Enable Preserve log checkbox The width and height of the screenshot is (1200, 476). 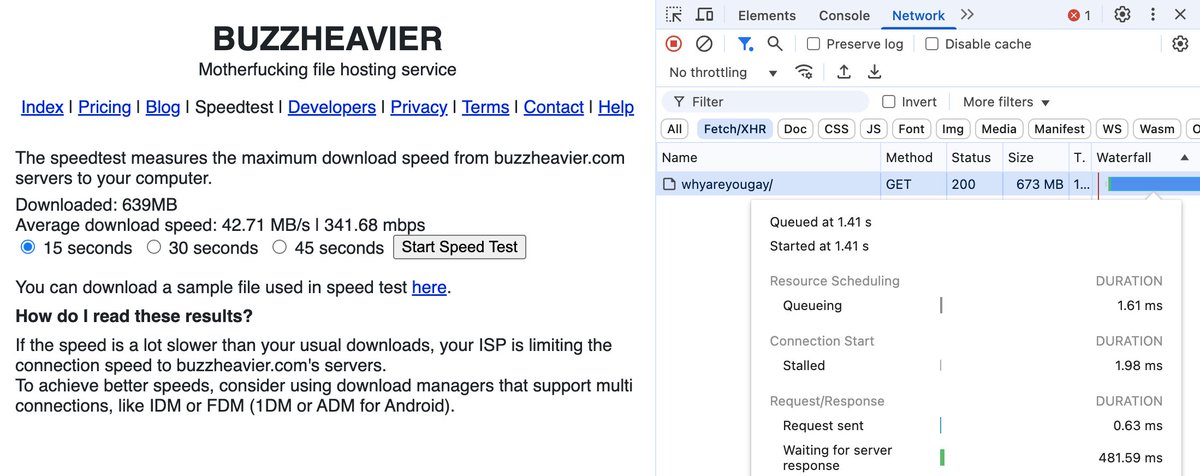click(814, 44)
